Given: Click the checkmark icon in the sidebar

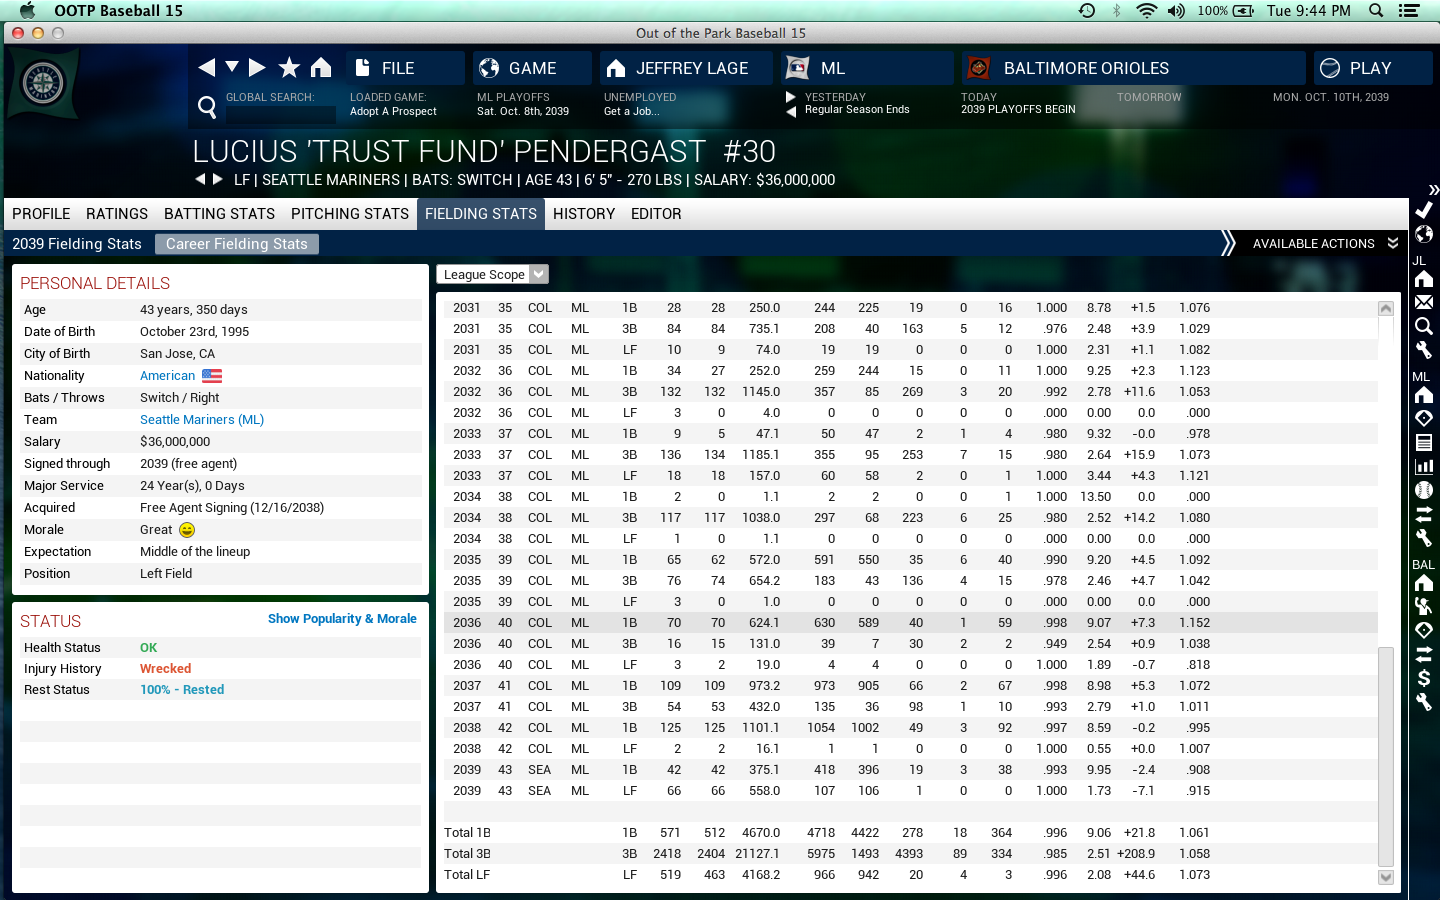Looking at the screenshot, I should tap(1423, 210).
